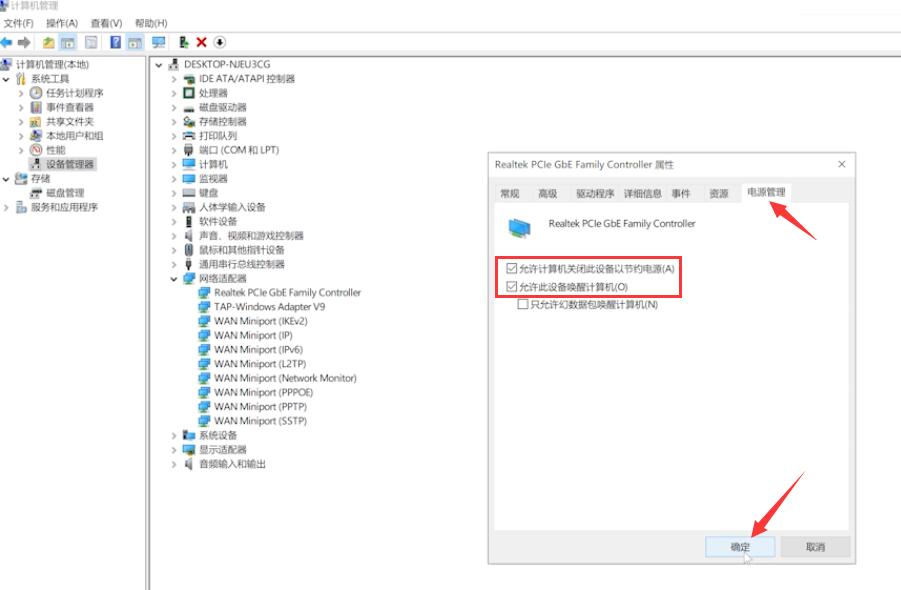The image size is (901, 590).
Task: Select 任务计划程序 in the left tree
Action: tap(74, 92)
